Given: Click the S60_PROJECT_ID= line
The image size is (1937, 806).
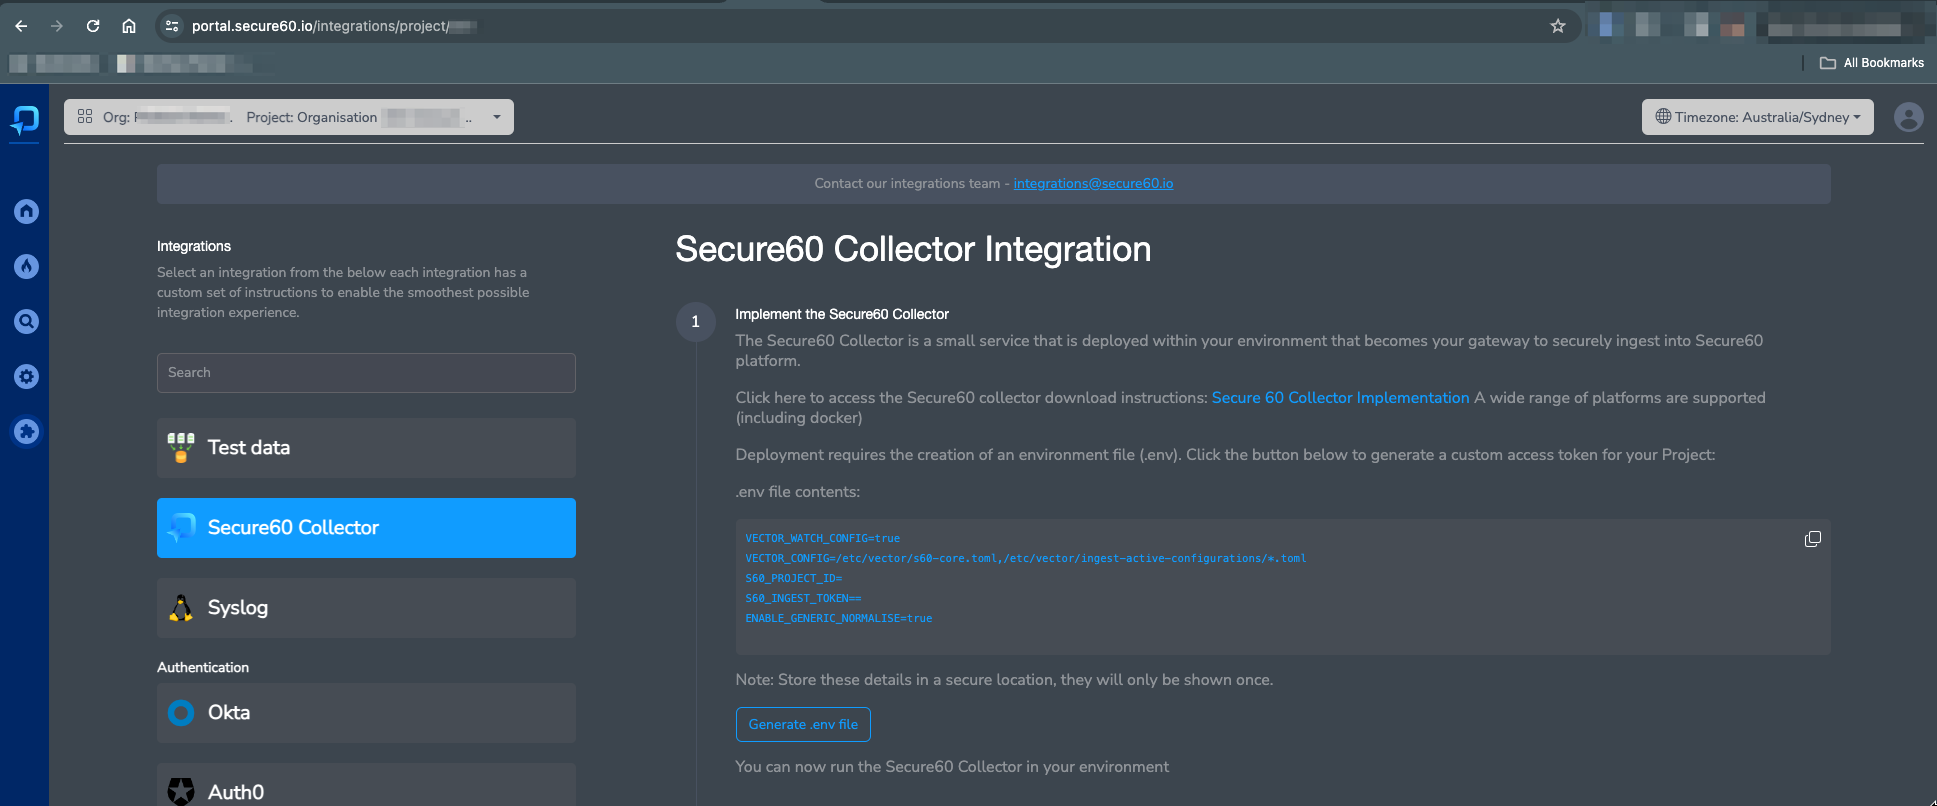Looking at the screenshot, I should pos(793,578).
